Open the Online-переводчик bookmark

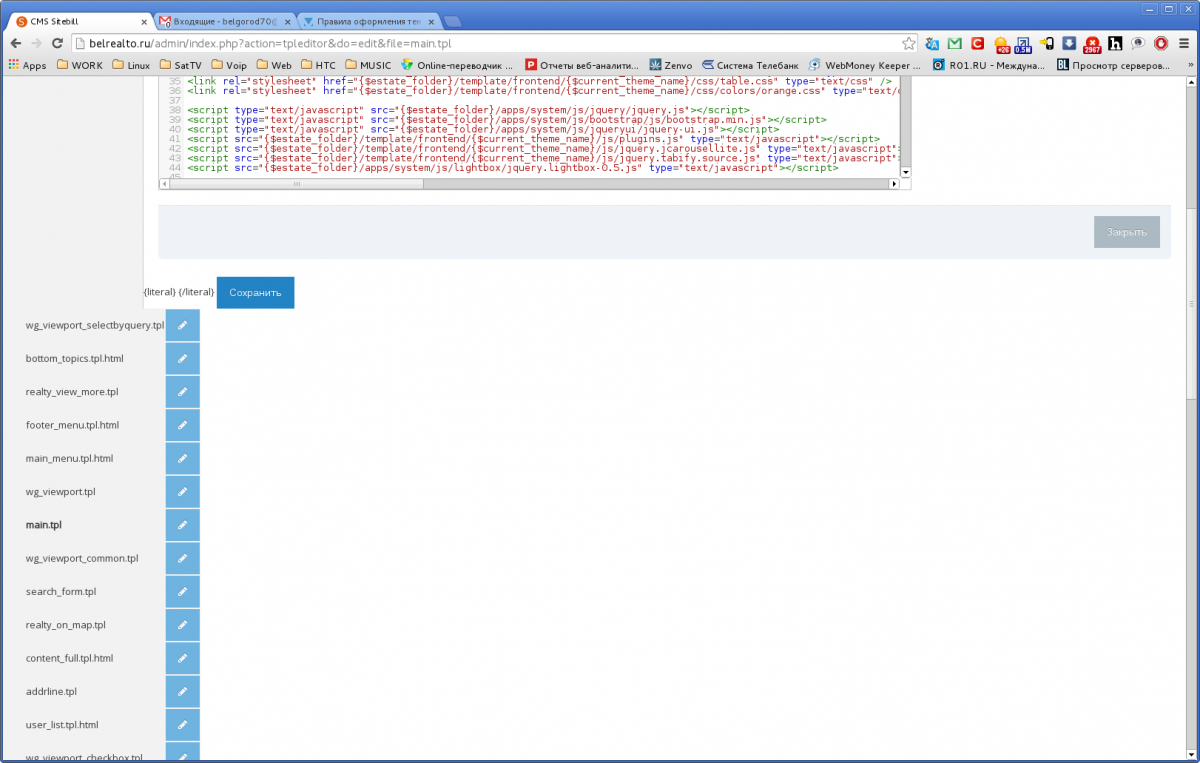pyautogui.click(x=456, y=65)
